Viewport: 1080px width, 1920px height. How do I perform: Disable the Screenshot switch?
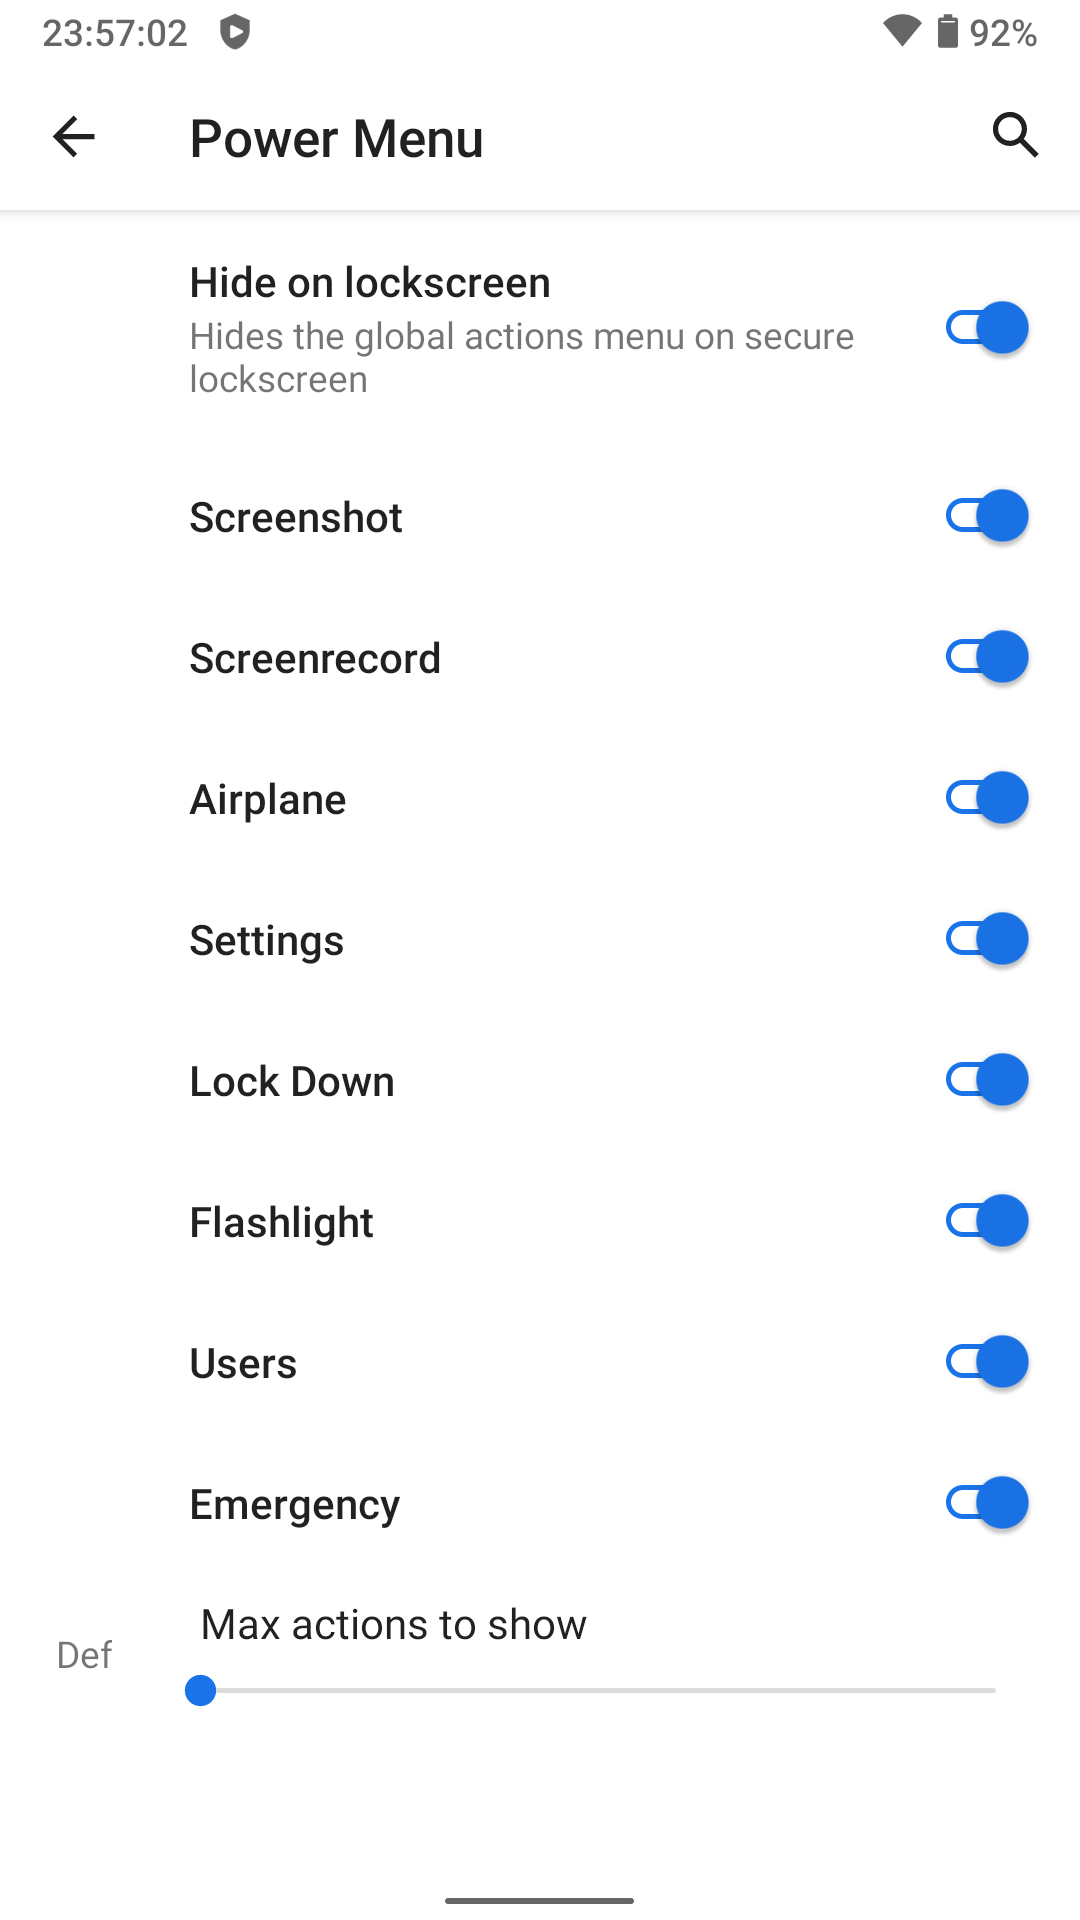point(987,516)
